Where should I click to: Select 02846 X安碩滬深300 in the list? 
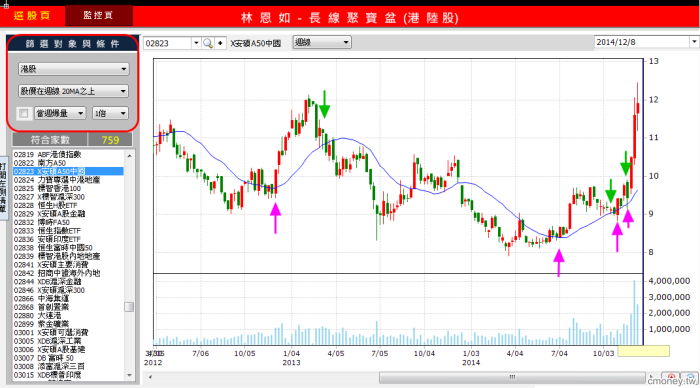click(x=68, y=290)
